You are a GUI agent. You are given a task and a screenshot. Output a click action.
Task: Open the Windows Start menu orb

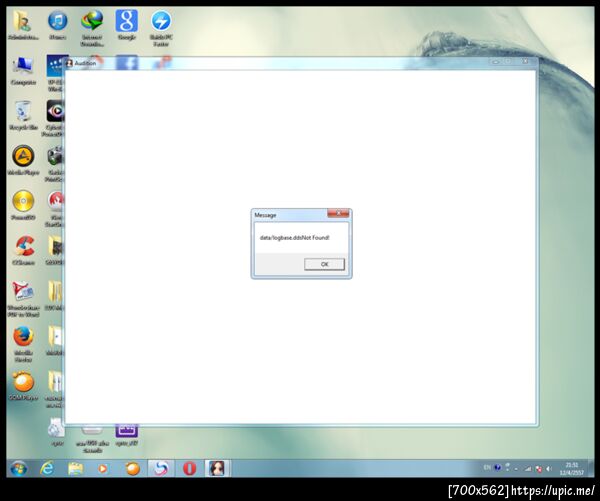[18, 468]
